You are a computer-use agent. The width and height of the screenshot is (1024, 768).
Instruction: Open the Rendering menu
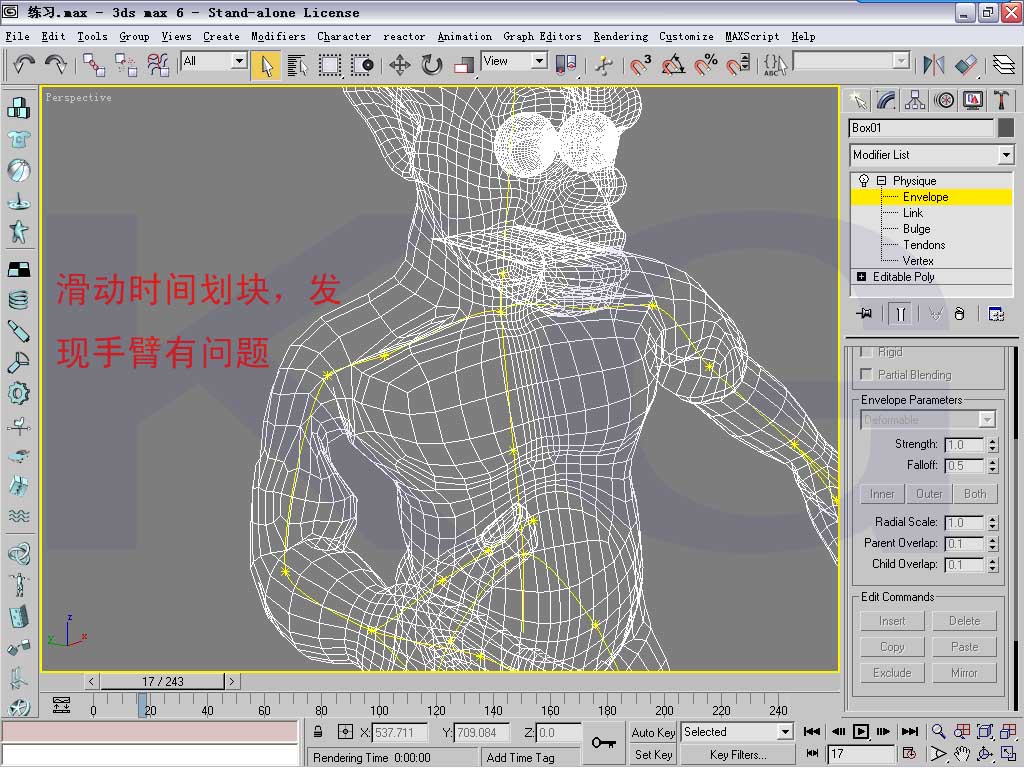620,37
